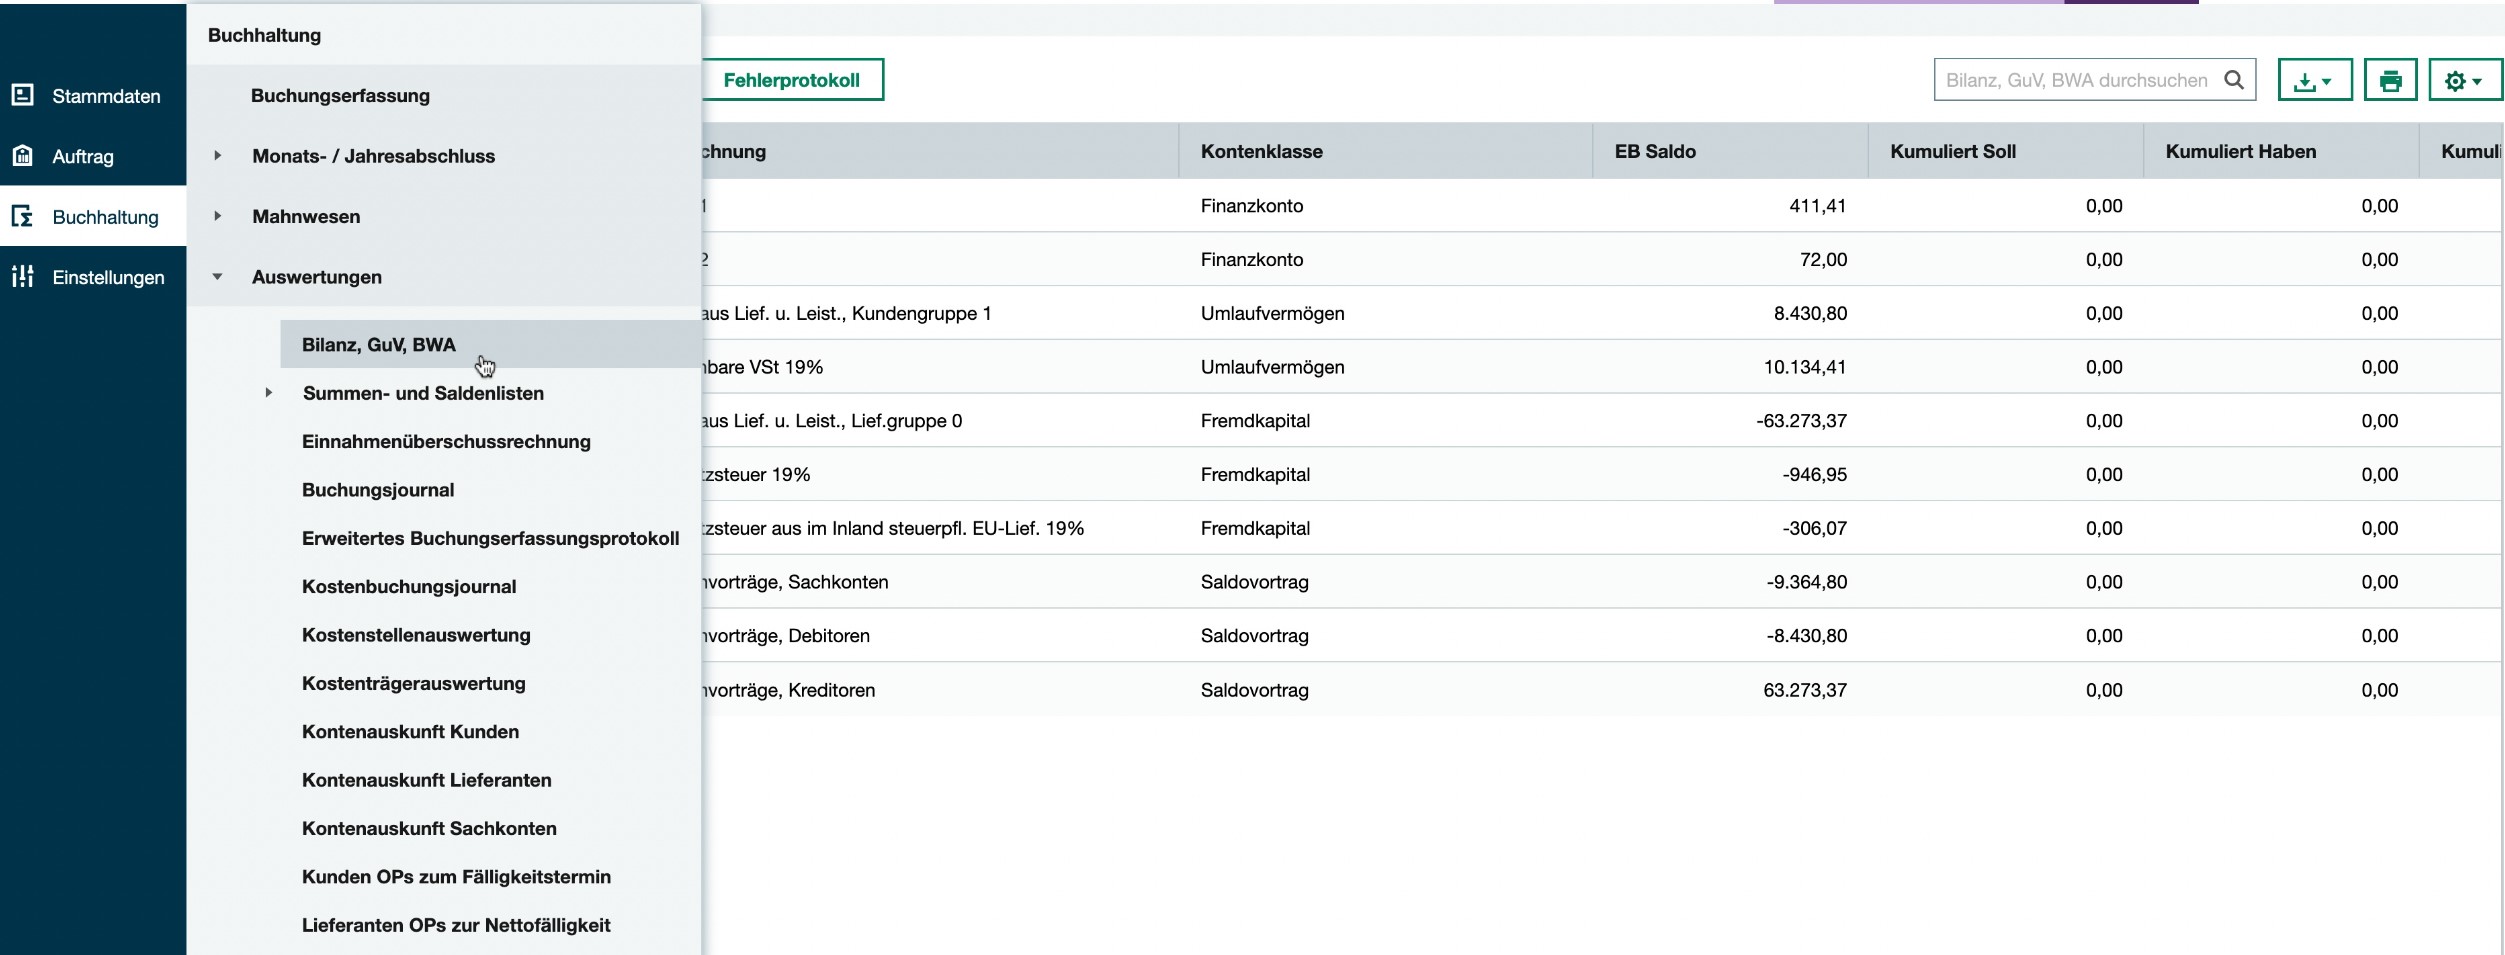Open Buchungsjournal report
The width and height of the screenshot is (2505, 955).
(378, 490)
